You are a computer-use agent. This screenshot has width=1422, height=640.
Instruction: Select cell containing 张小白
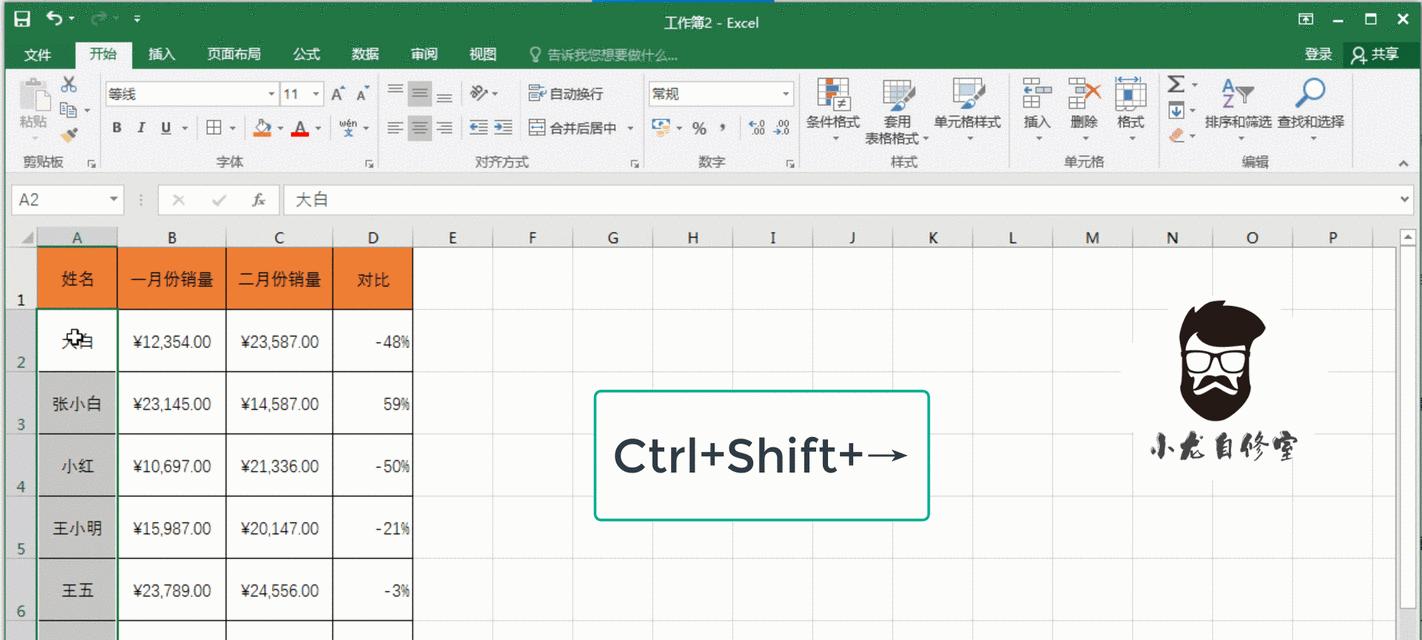77,404
